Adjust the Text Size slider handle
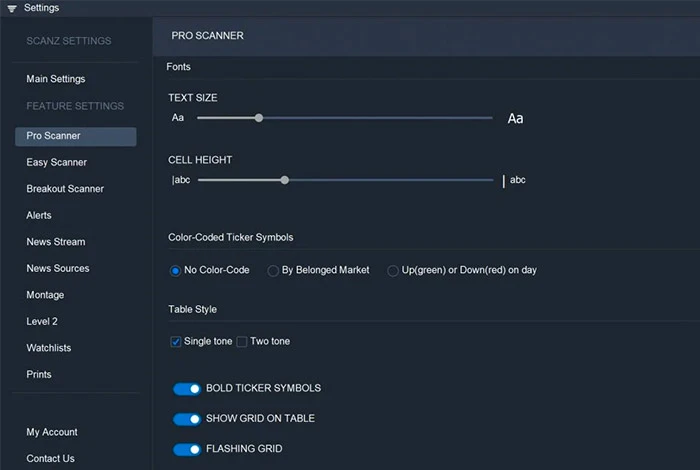Viewport: 700px width, 470px height. point(259,118)
